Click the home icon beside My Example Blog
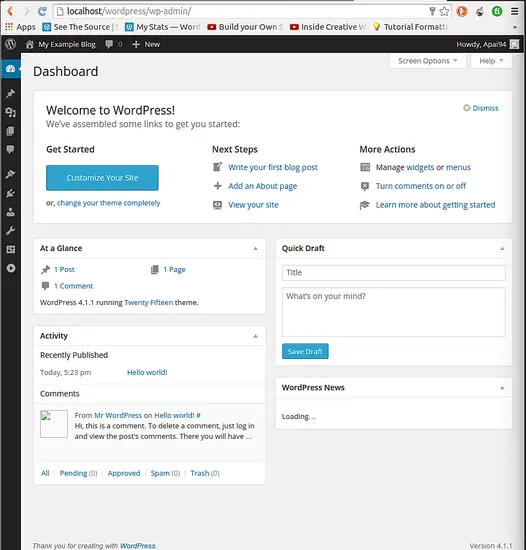 [x=30, y=44]
